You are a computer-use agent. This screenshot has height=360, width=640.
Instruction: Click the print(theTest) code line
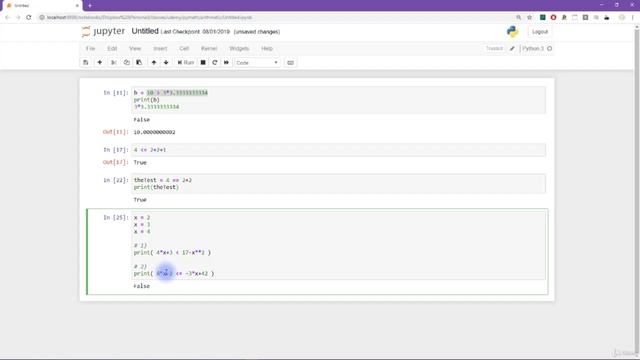pyautogui.click(x=156, y=187)
